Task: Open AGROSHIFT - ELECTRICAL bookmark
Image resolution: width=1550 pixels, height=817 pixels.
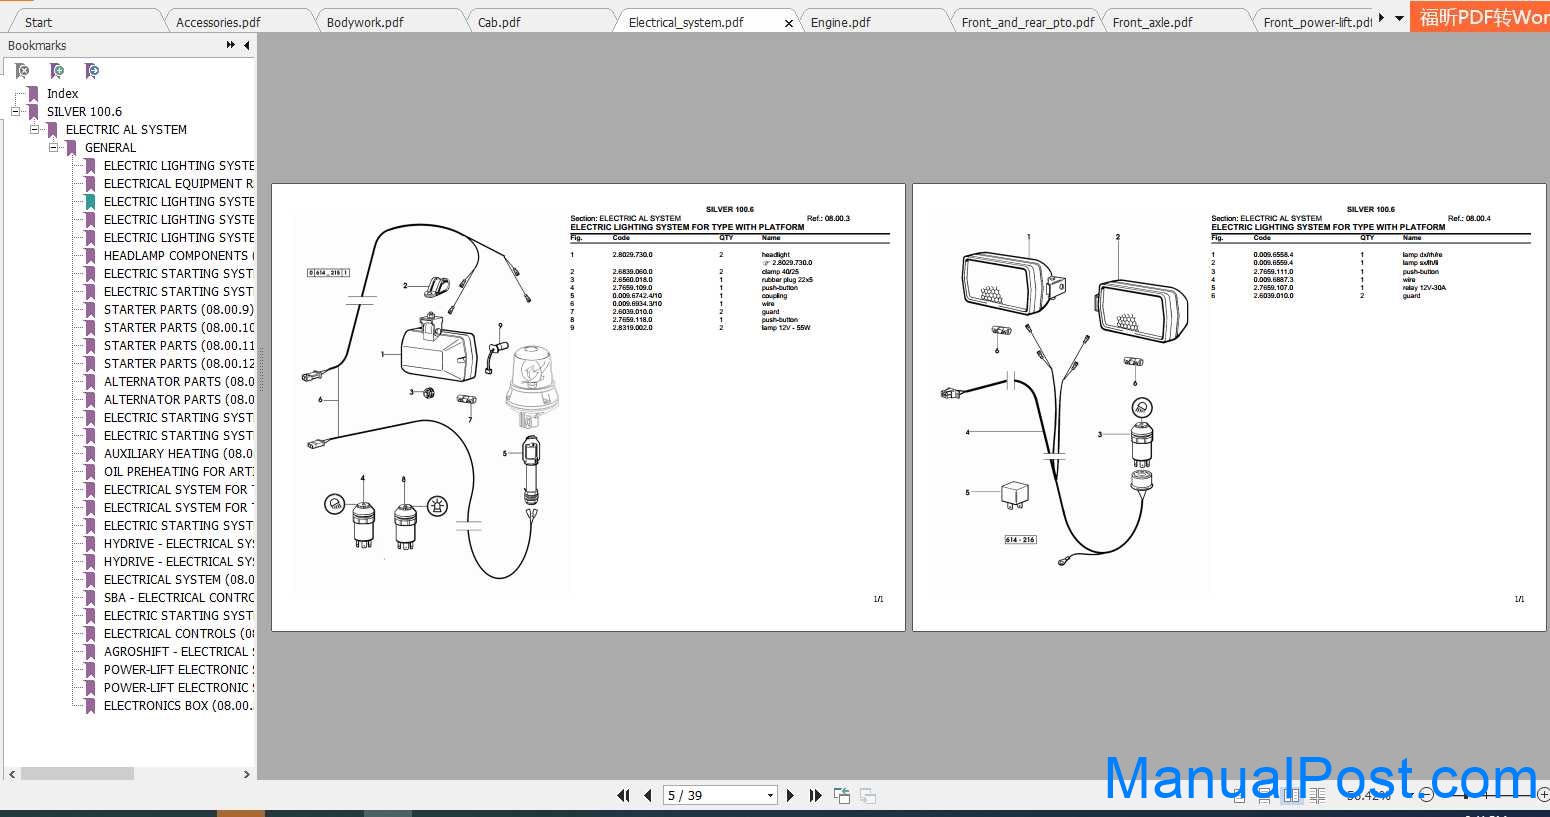Action: [178, 652]
